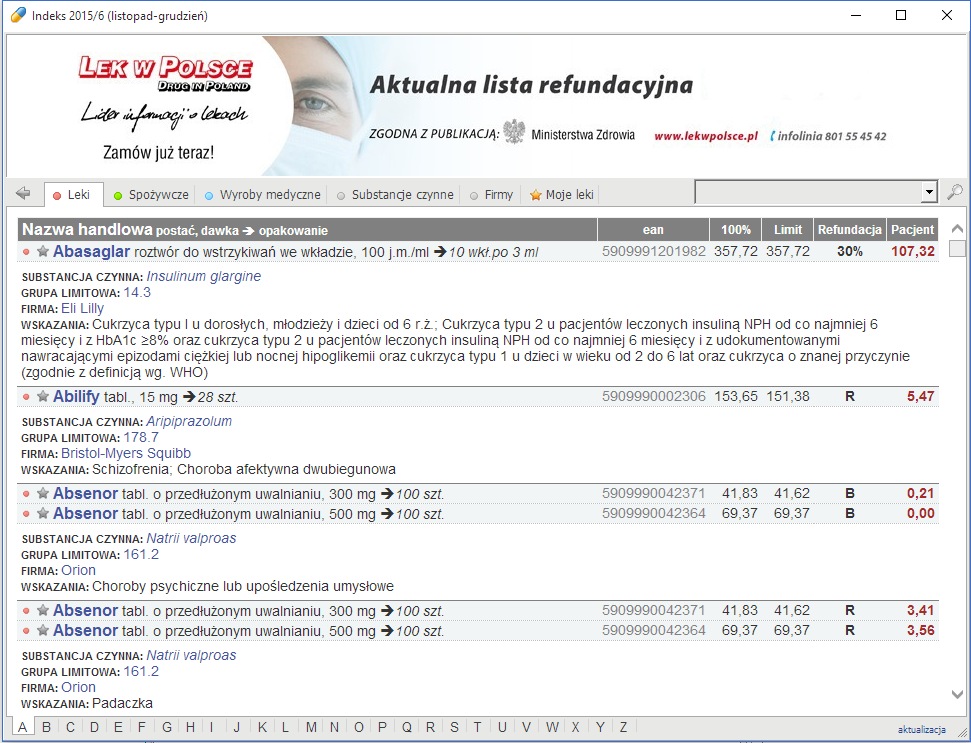The height and width of the screenshot is (743, 971).
Task: Click the Pacjent column header
Action: pos(912,230)
